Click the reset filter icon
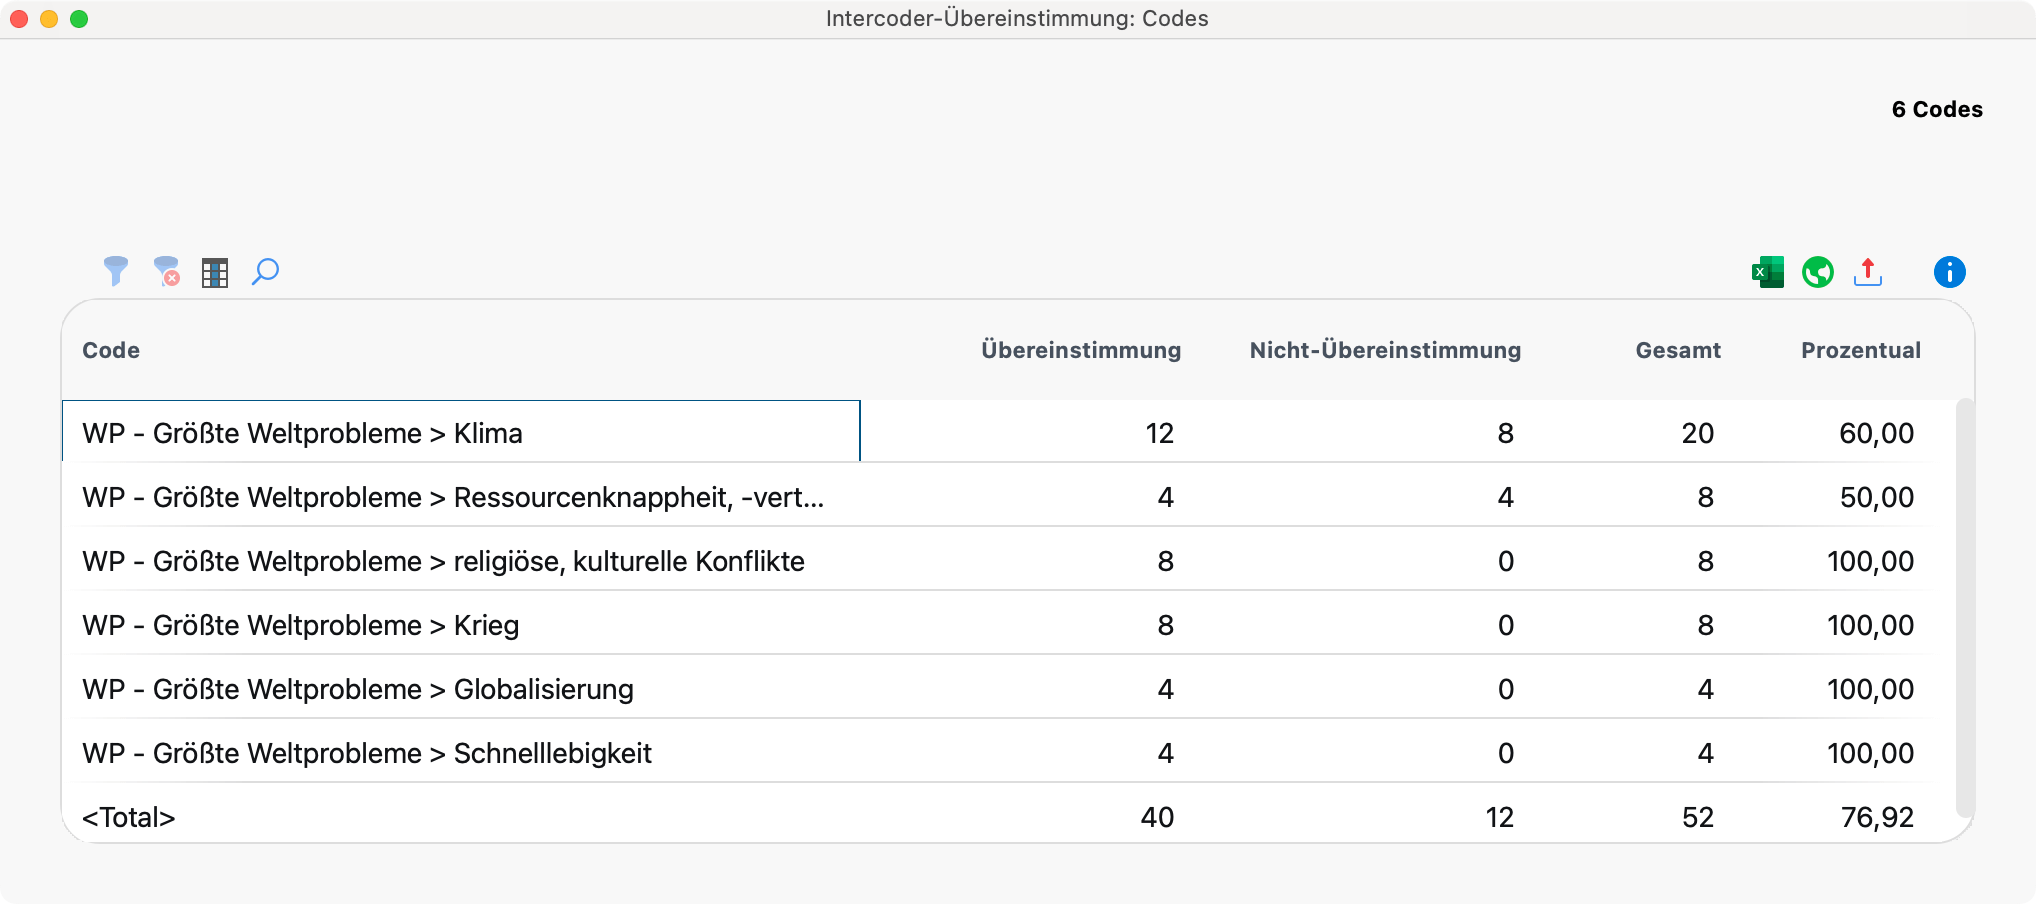The height and width of the screenshot is (904, 2036). pos(166,271)
